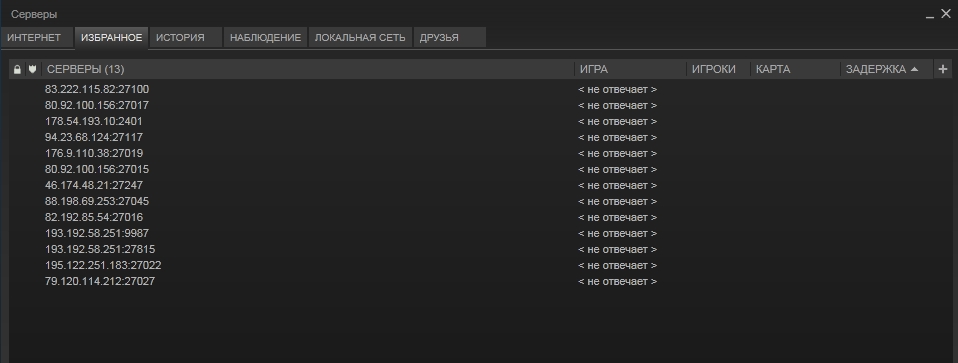Select server 80.92.100.156:27017
The image size is (958, 363).
tap(97, 105)
